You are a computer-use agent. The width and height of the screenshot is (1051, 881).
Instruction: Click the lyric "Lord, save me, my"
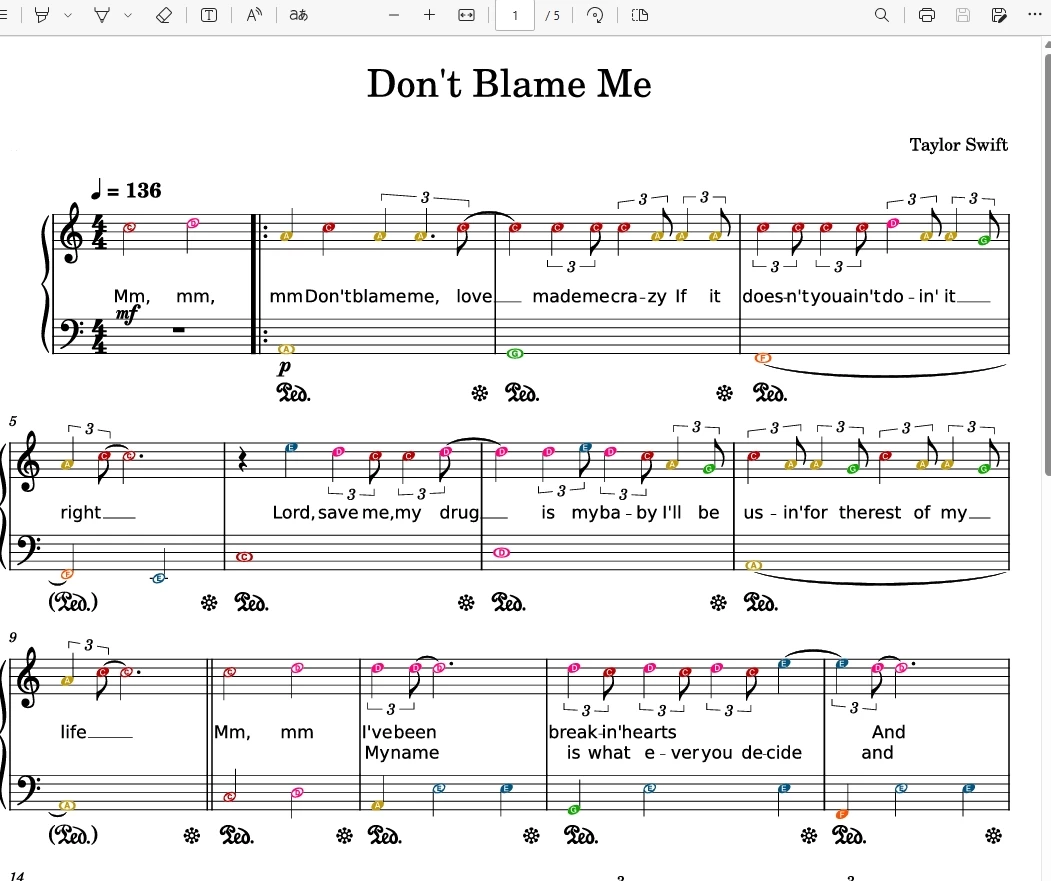347,513
